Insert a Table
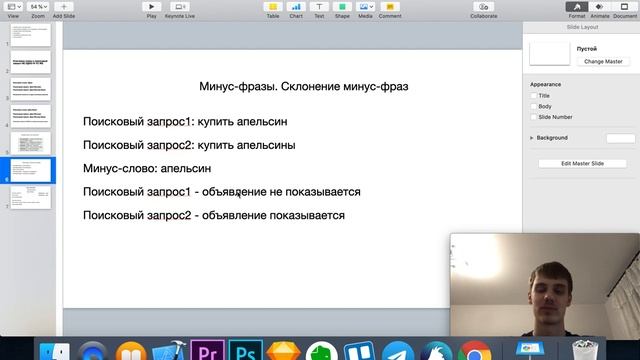 [273, 7]
